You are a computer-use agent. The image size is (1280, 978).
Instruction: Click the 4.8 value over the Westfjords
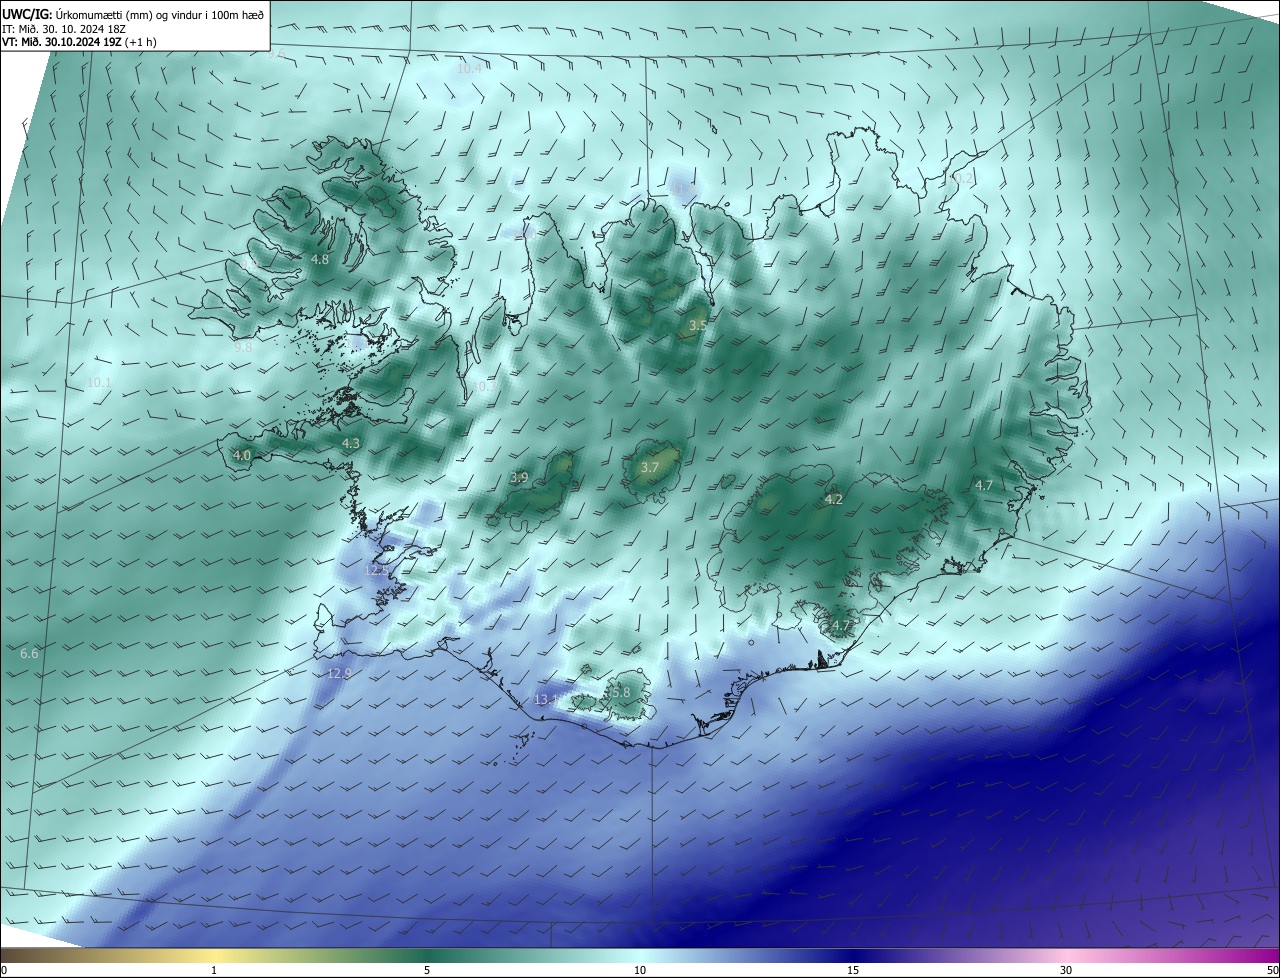click(320, 259)
